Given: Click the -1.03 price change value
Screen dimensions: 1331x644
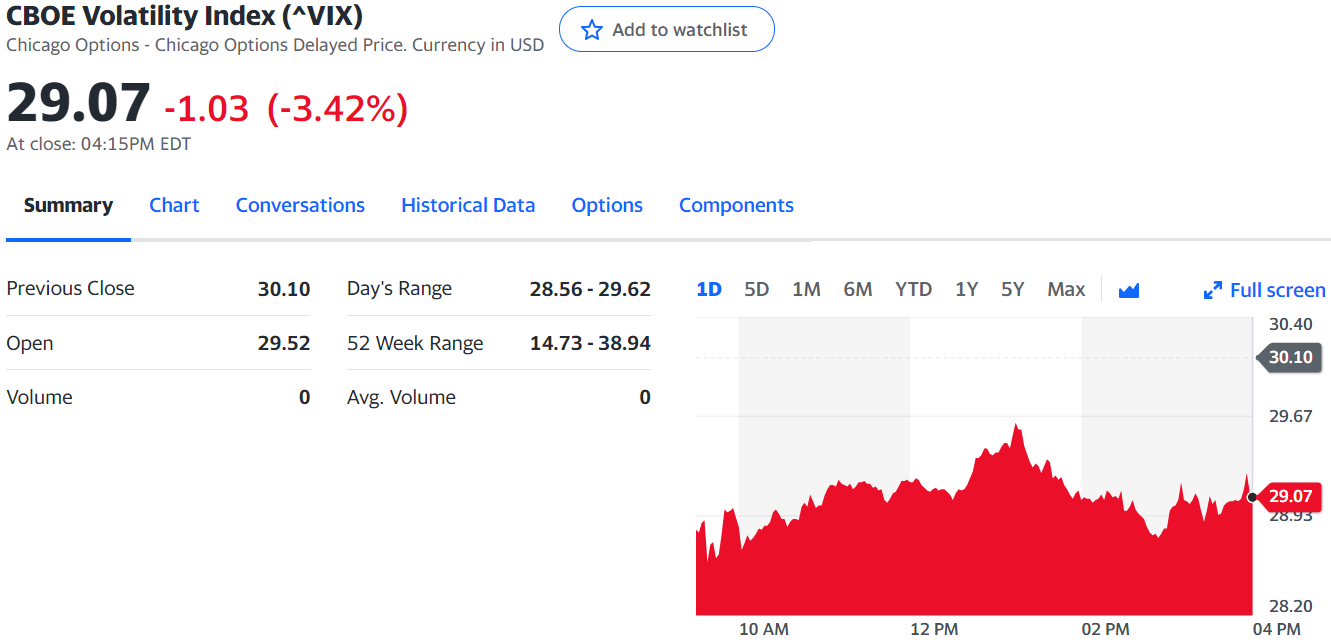Looking at the screenshot, I should point(206,108).
